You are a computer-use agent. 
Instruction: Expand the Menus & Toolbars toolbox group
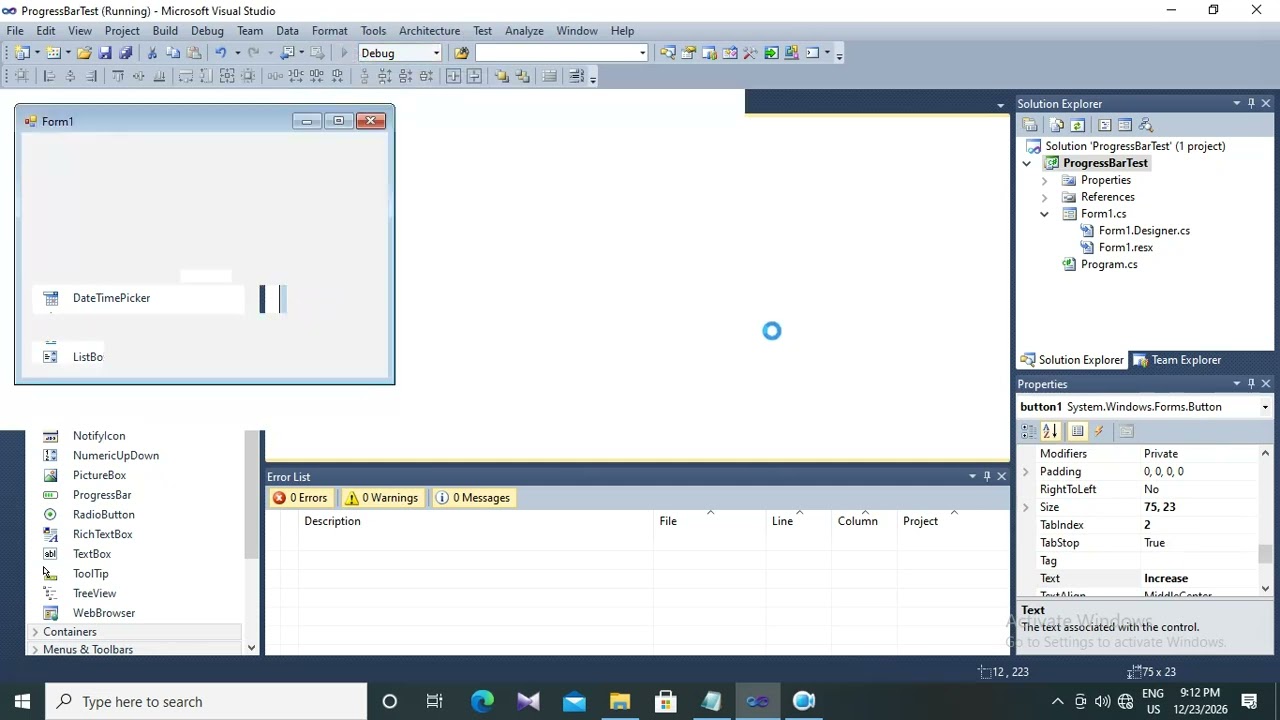tap(35, 650)
